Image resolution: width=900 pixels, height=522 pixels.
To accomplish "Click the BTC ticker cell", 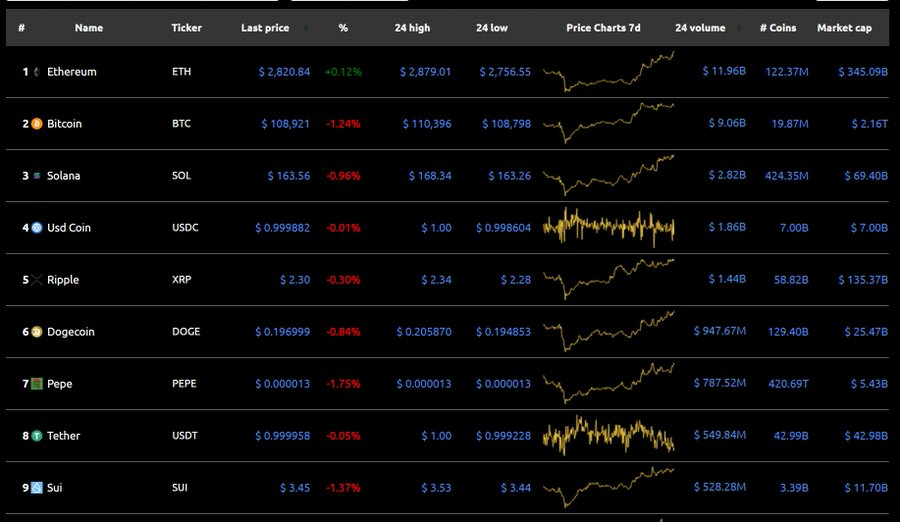I will click(x=181, y=123).
